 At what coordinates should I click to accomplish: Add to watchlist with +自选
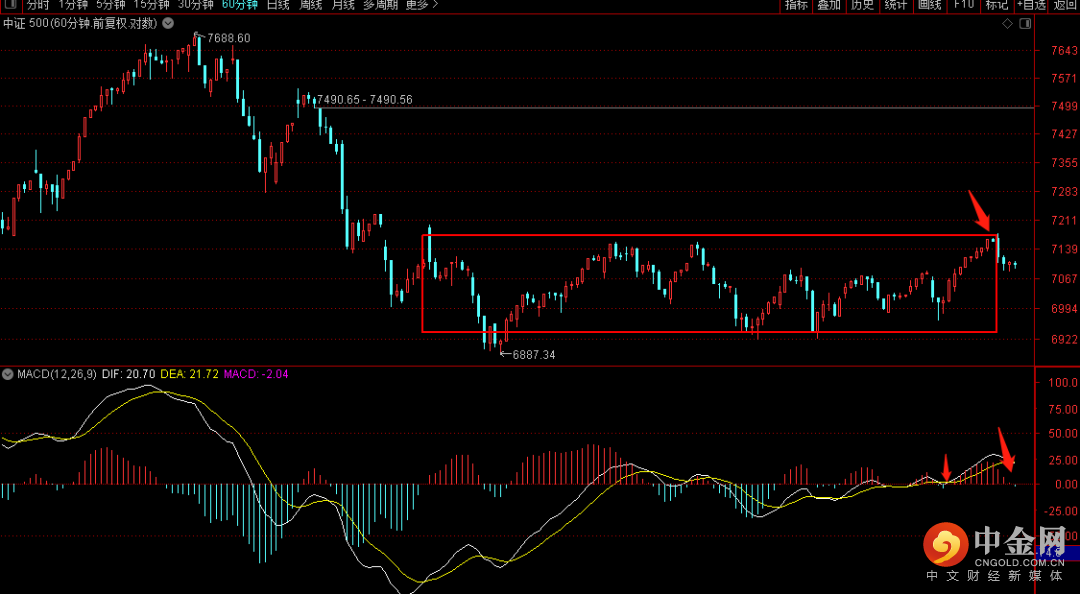(1031, 5)
